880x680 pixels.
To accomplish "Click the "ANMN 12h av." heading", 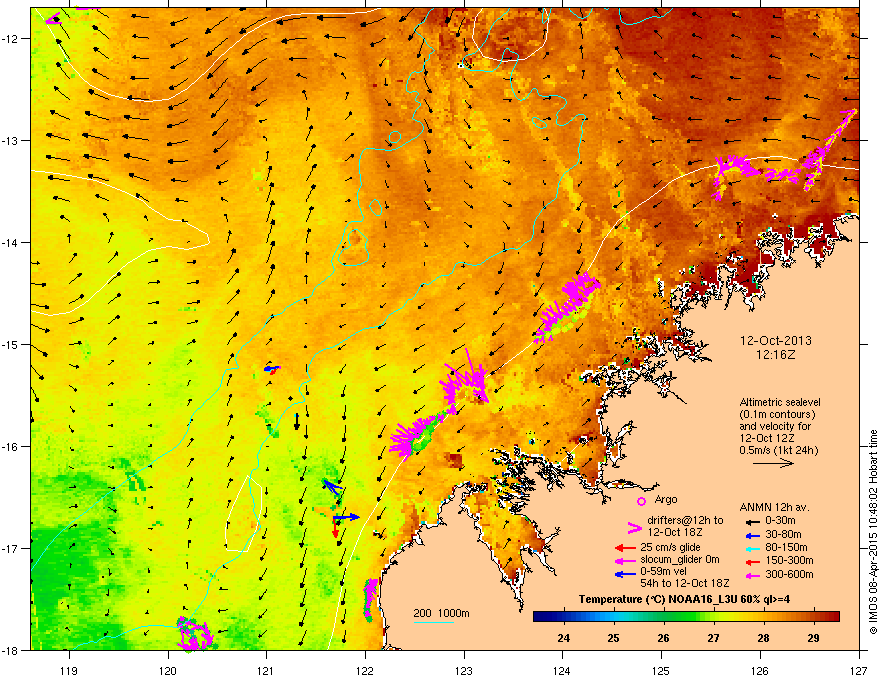I will (x=774, y=507).
